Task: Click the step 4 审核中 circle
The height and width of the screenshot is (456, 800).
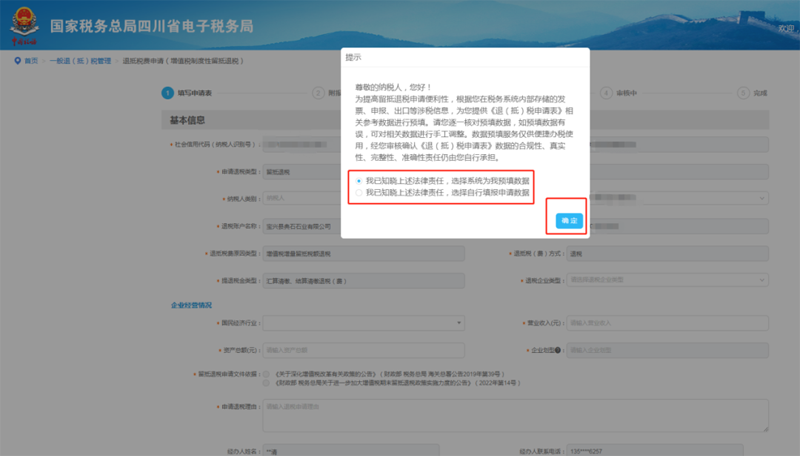Action: click(606, 91)
